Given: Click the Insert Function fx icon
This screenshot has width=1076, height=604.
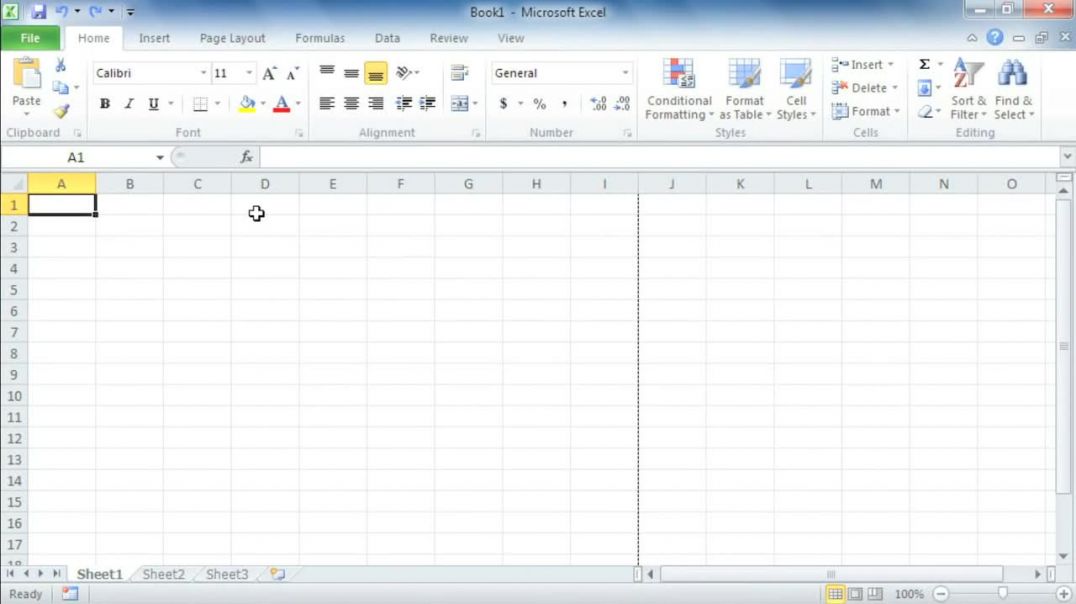Looking at the screenshot, I should point(246,157).
